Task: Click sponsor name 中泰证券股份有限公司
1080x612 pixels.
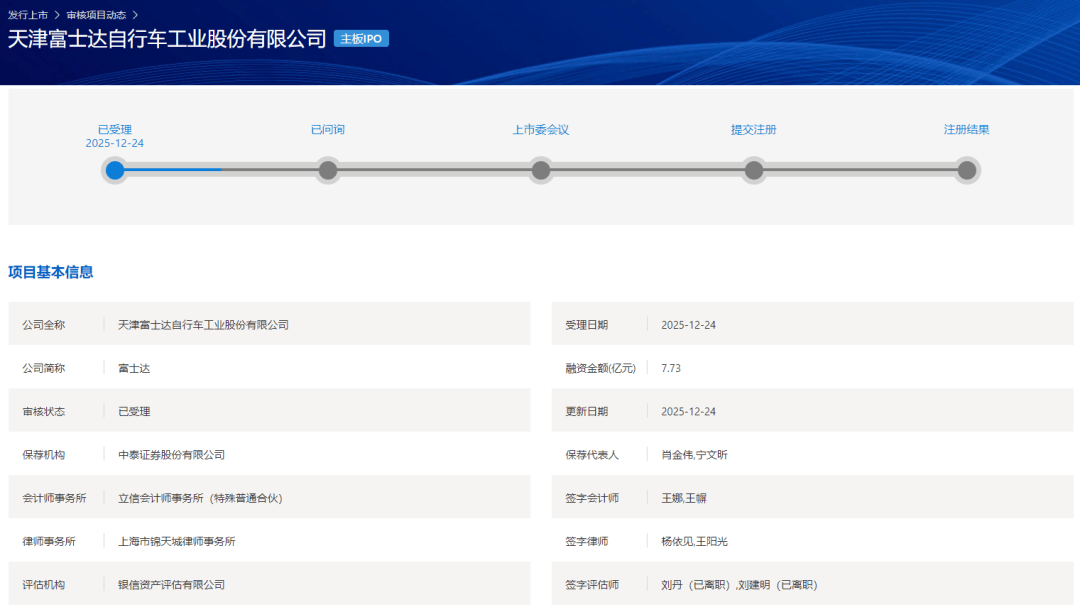Action: click(x=171, y=455)
